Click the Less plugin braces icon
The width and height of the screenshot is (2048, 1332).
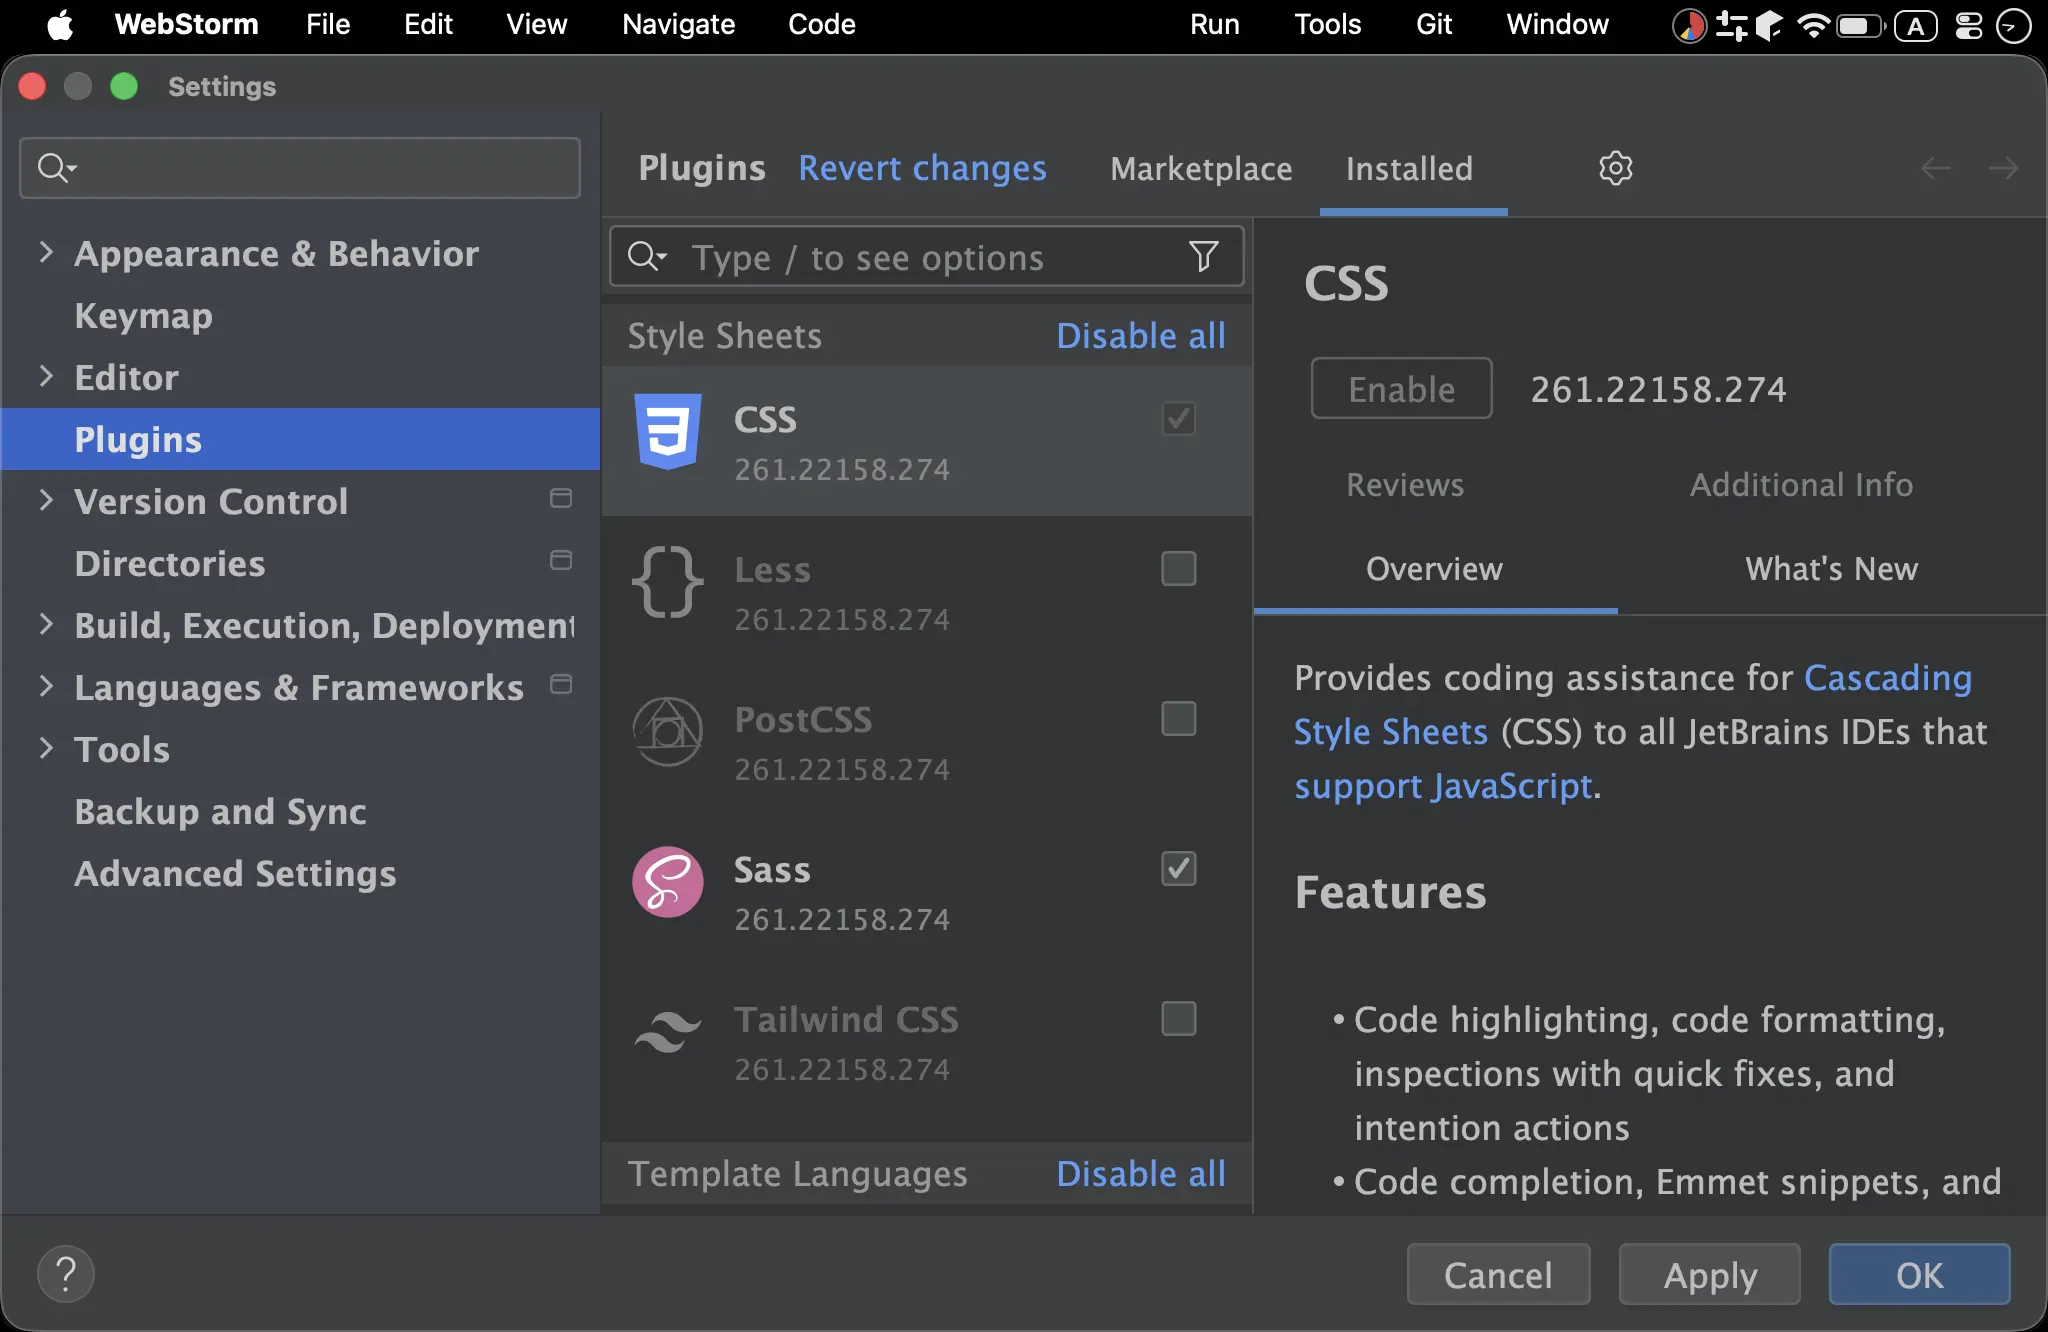[668, 581]
